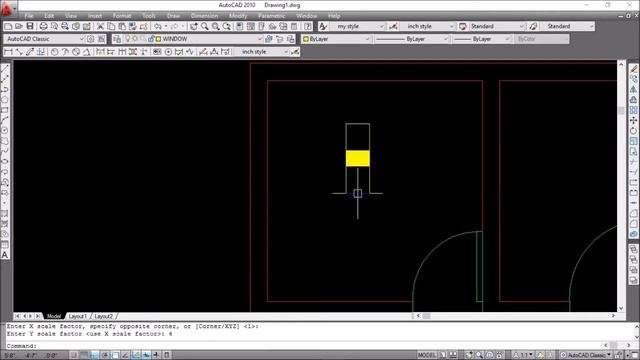Open the Help question mark icon
The image size is (640, 360).
point(308,27)
